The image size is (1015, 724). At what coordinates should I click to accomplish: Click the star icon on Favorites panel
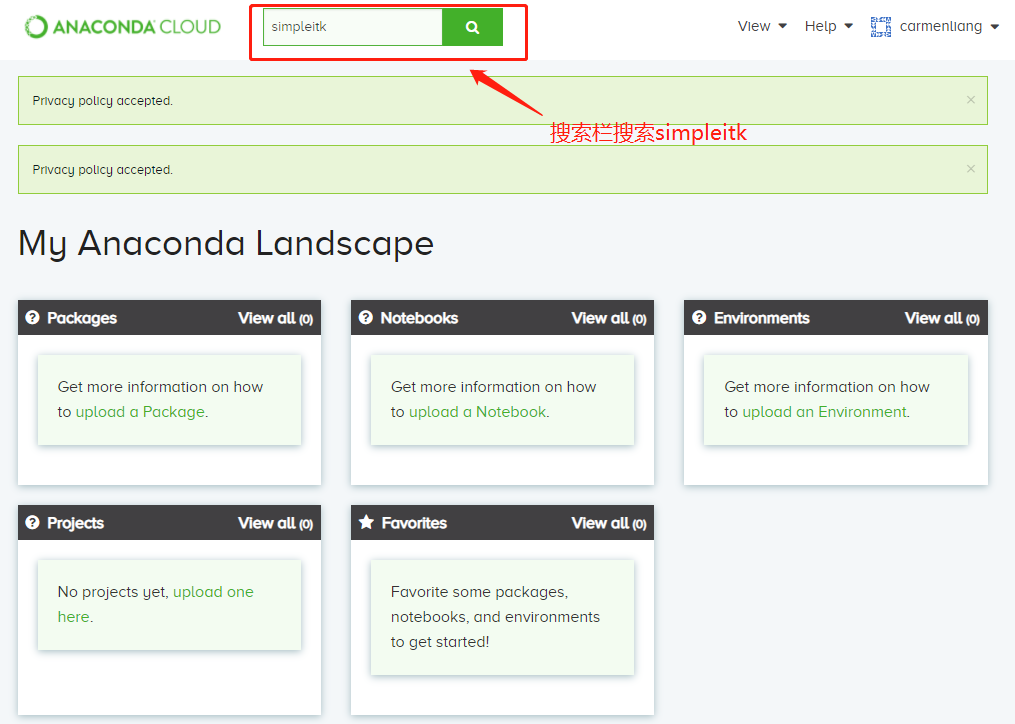click(x=365, y=522)
